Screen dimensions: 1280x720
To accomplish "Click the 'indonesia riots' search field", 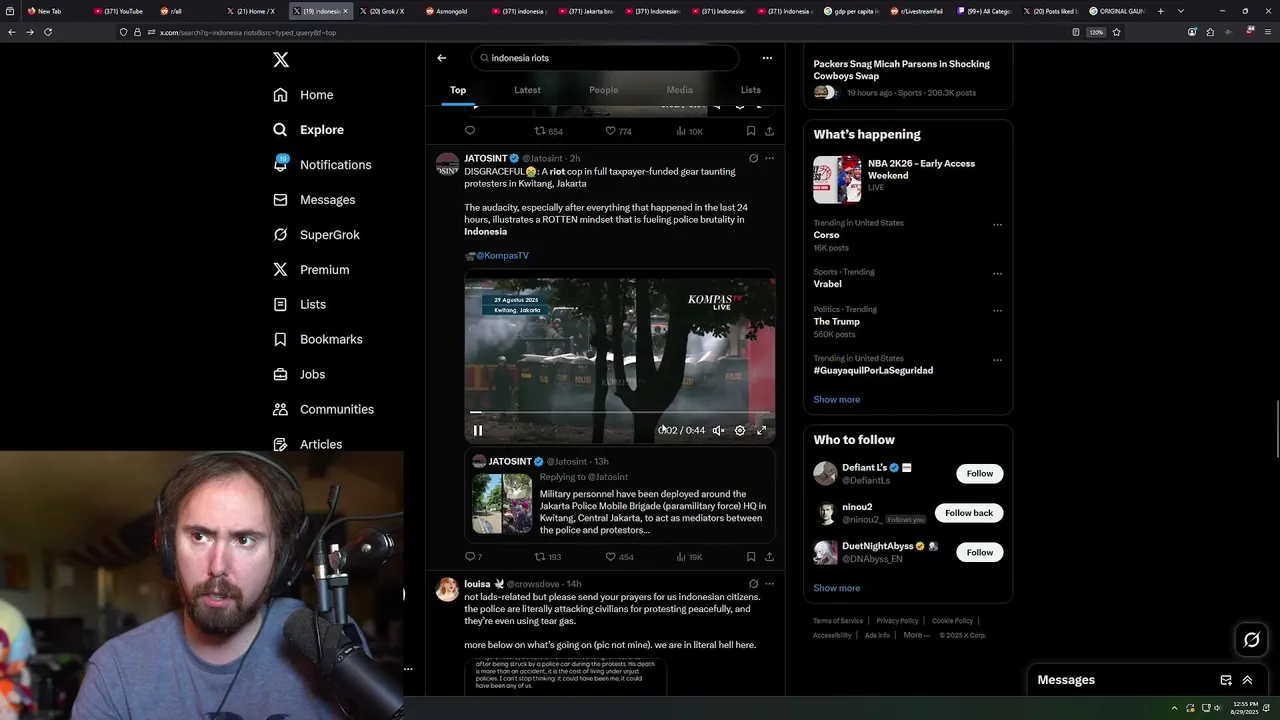I will click(605, 58).
